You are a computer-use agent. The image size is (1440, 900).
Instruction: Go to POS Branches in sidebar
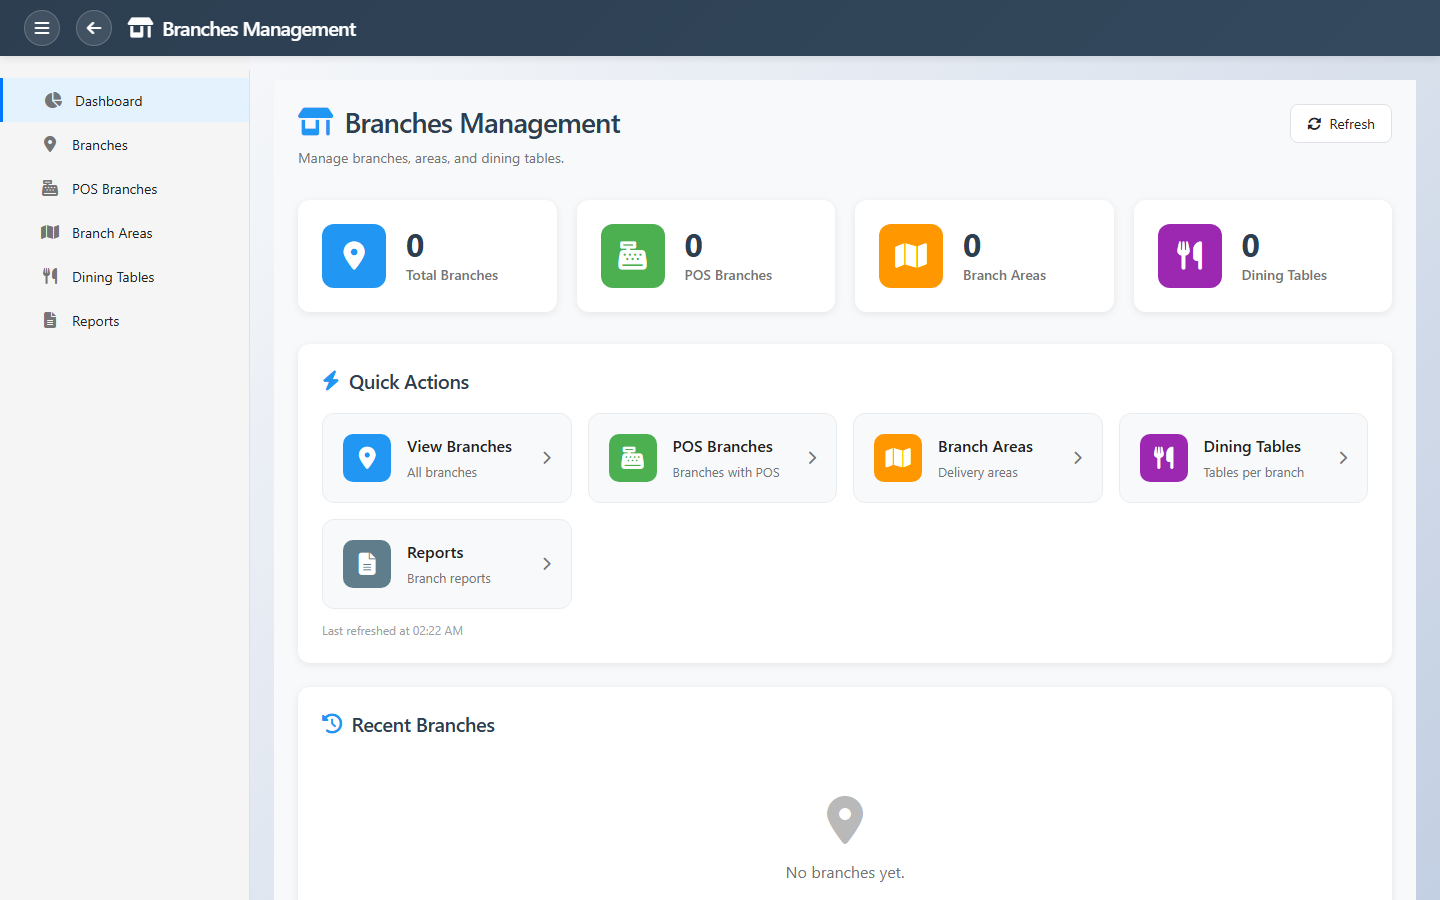(114, 189)
